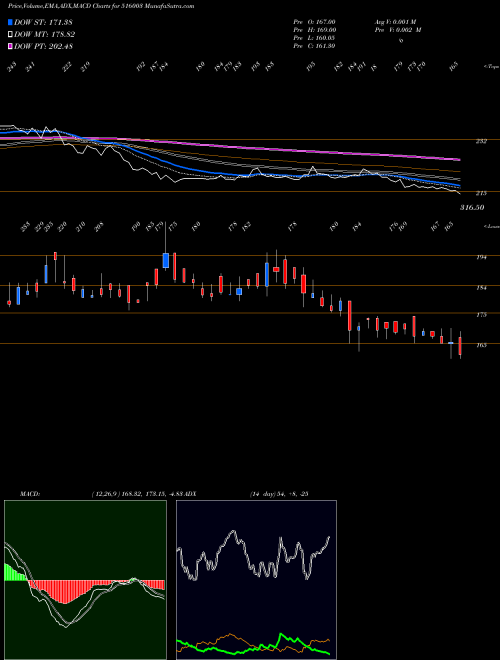The width and height of the screenshot is (500, 660).
Task: Click the Pre H: 169.00 value
Action: tap(314, 30)
